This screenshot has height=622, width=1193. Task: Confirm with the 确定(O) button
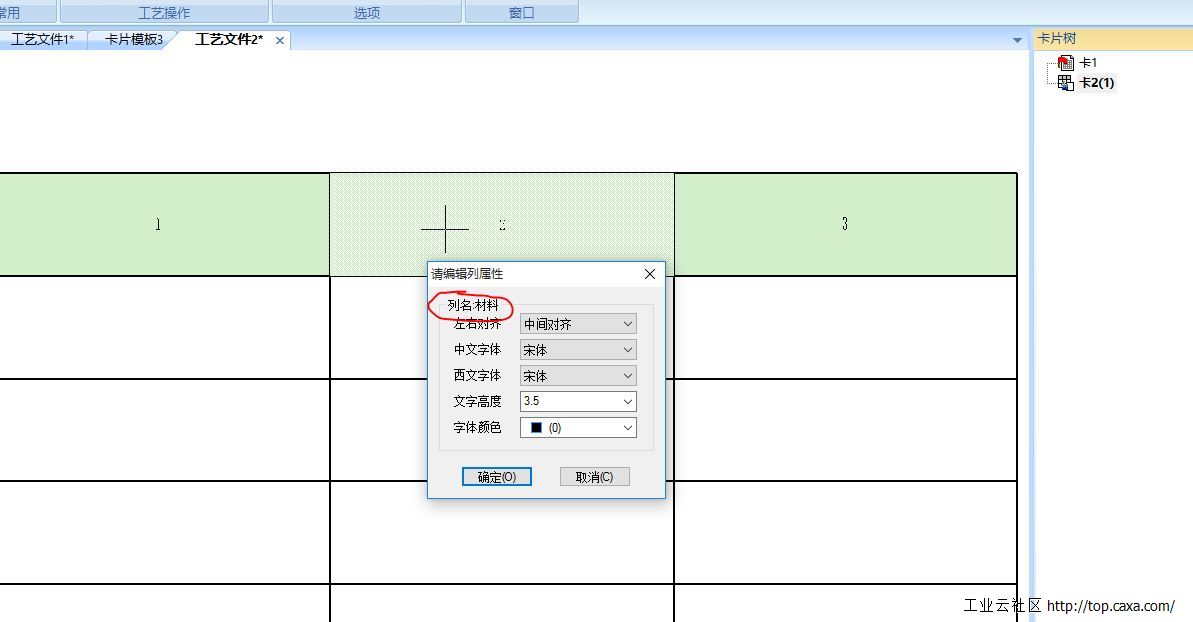click(x=497, y=477)
